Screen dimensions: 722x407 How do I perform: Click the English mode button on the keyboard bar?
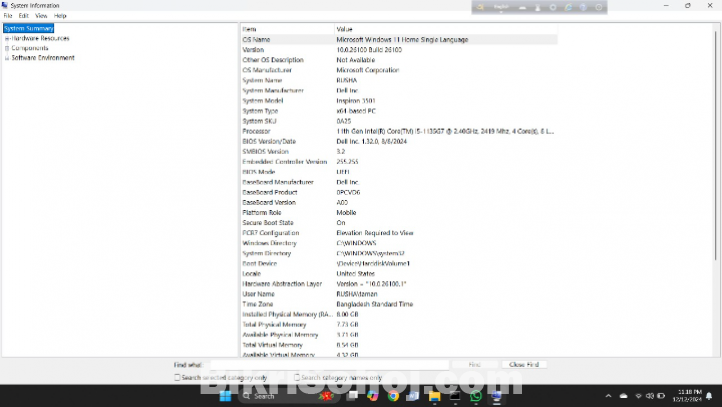501,7
